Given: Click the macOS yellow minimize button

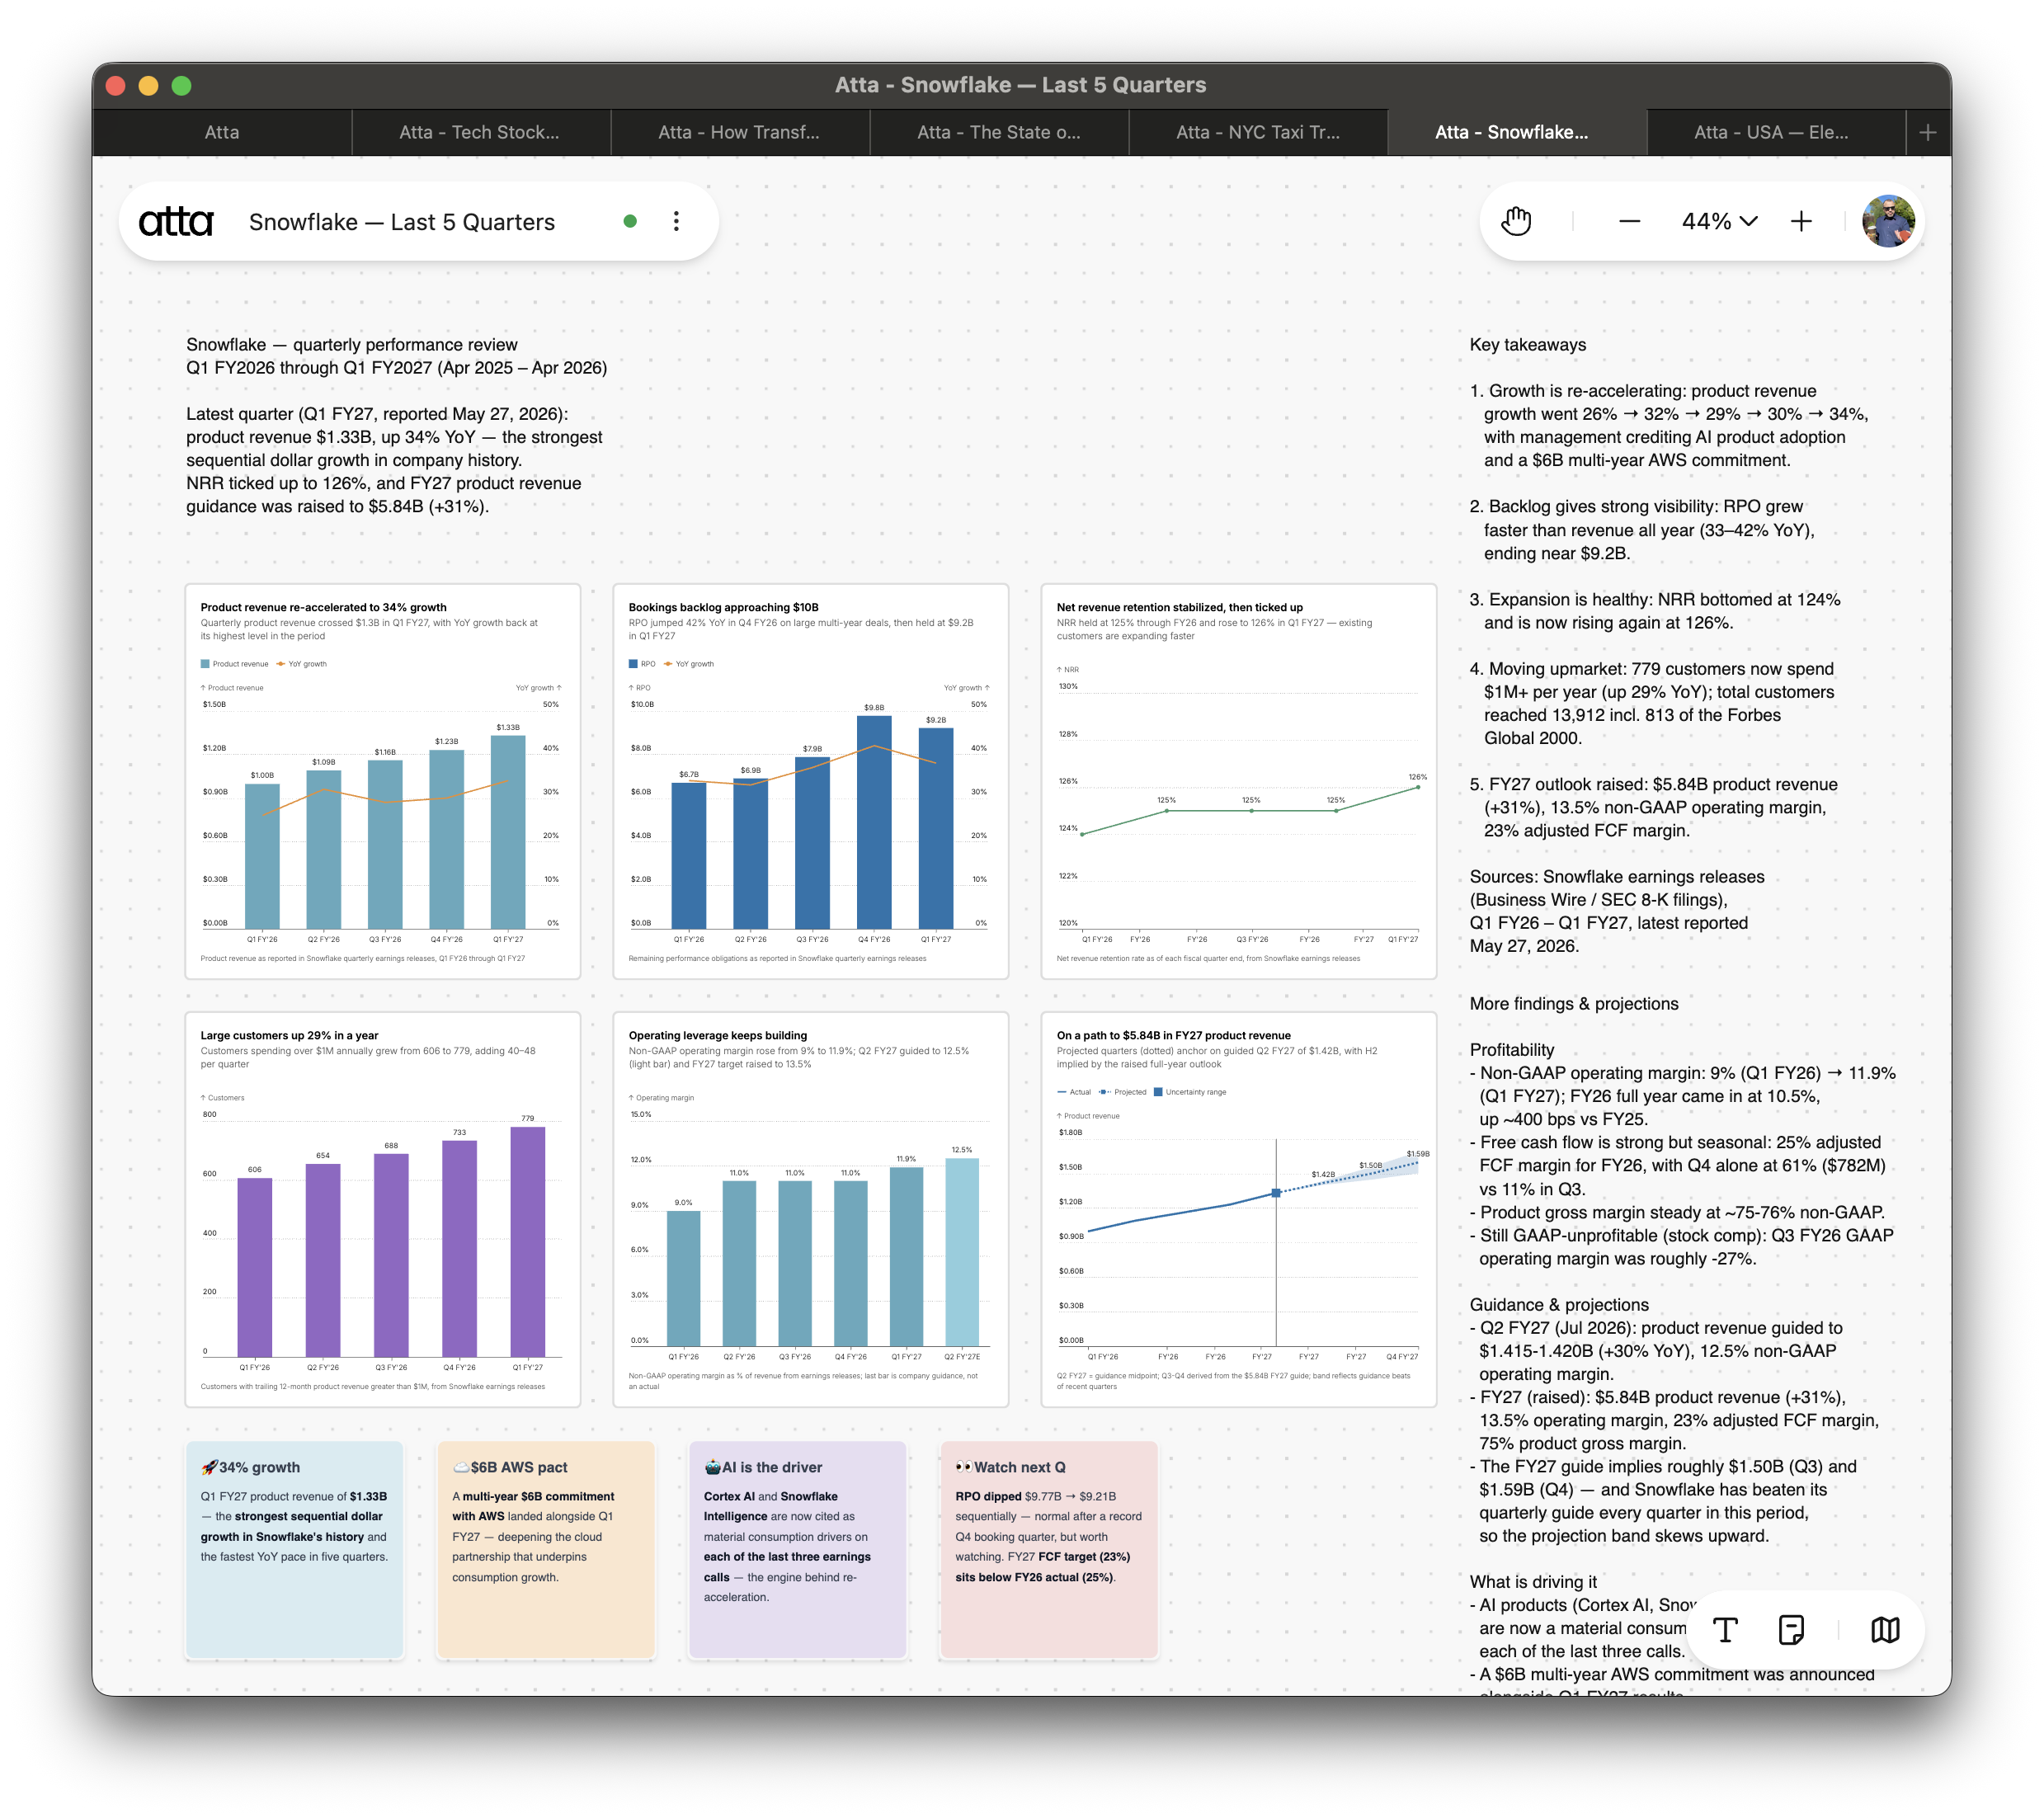Looking at the screenshot, I should coord(148,86).
